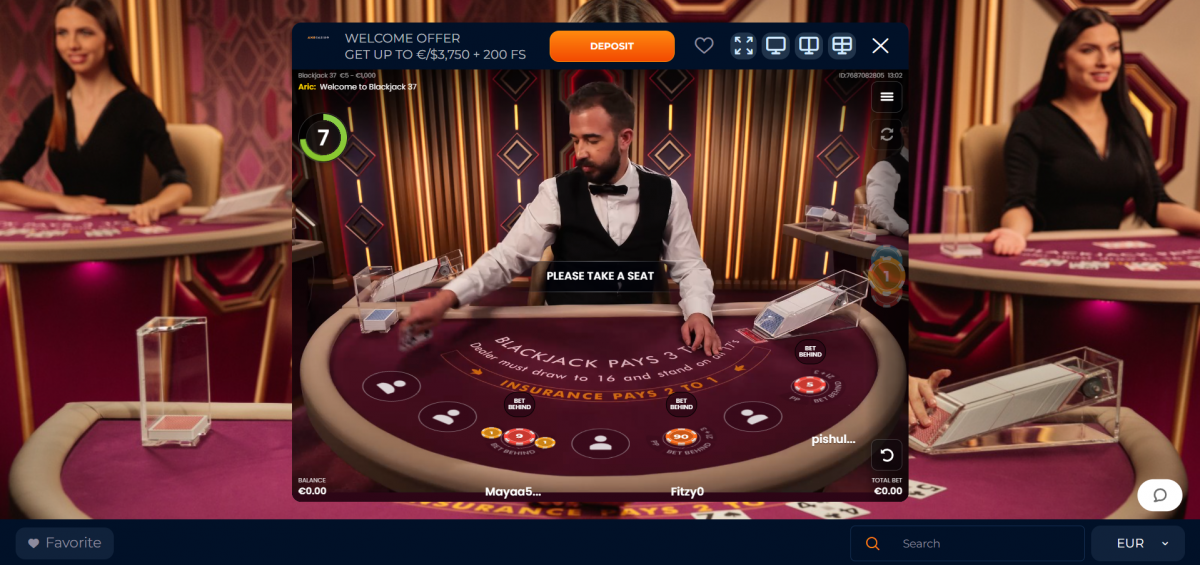Take the leftmost empty seat
This screenshot has width=1200, height=565.
392,384
